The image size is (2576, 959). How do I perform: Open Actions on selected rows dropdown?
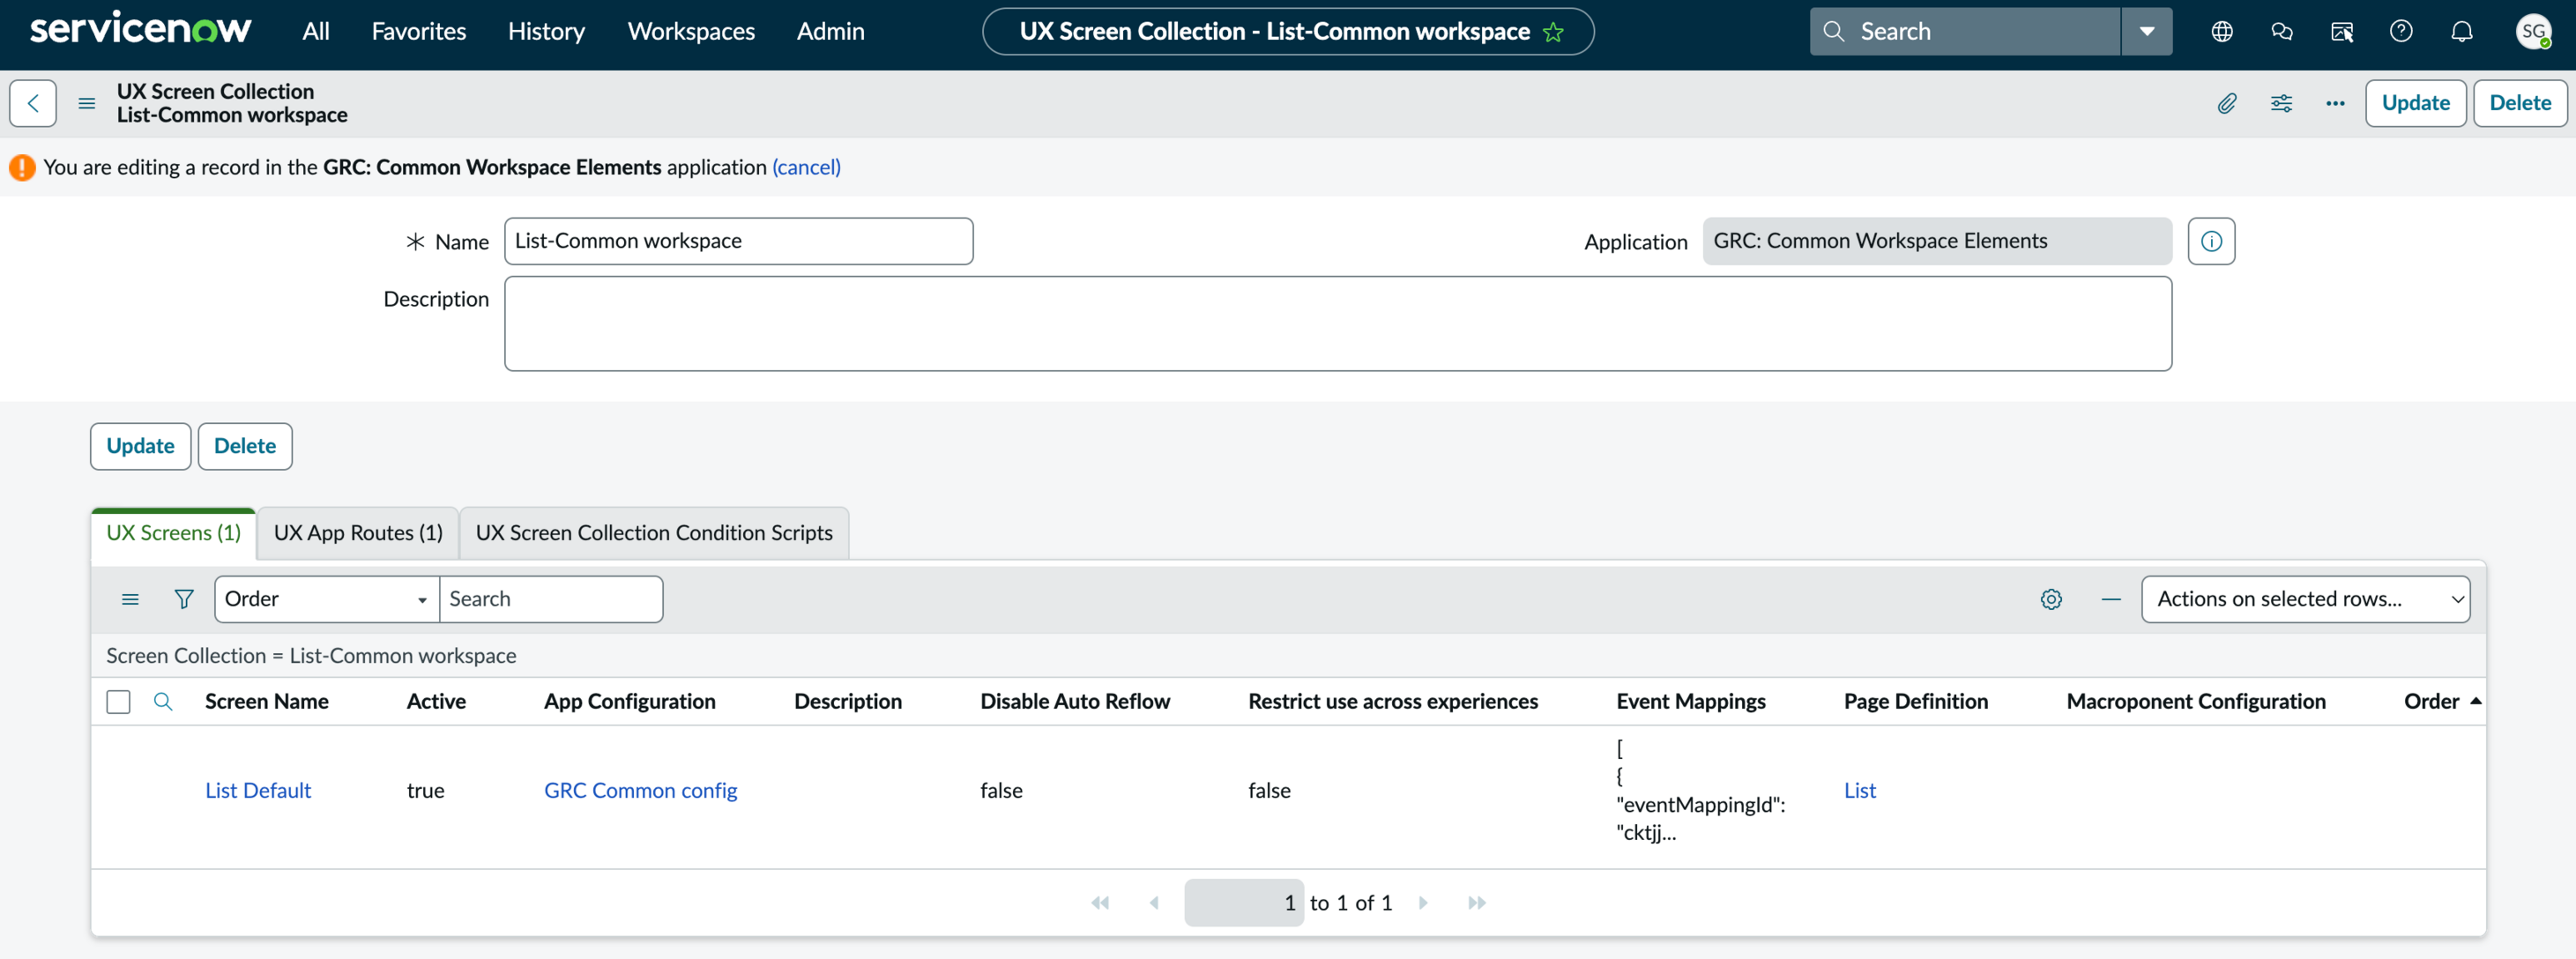tap(2305, 599)
